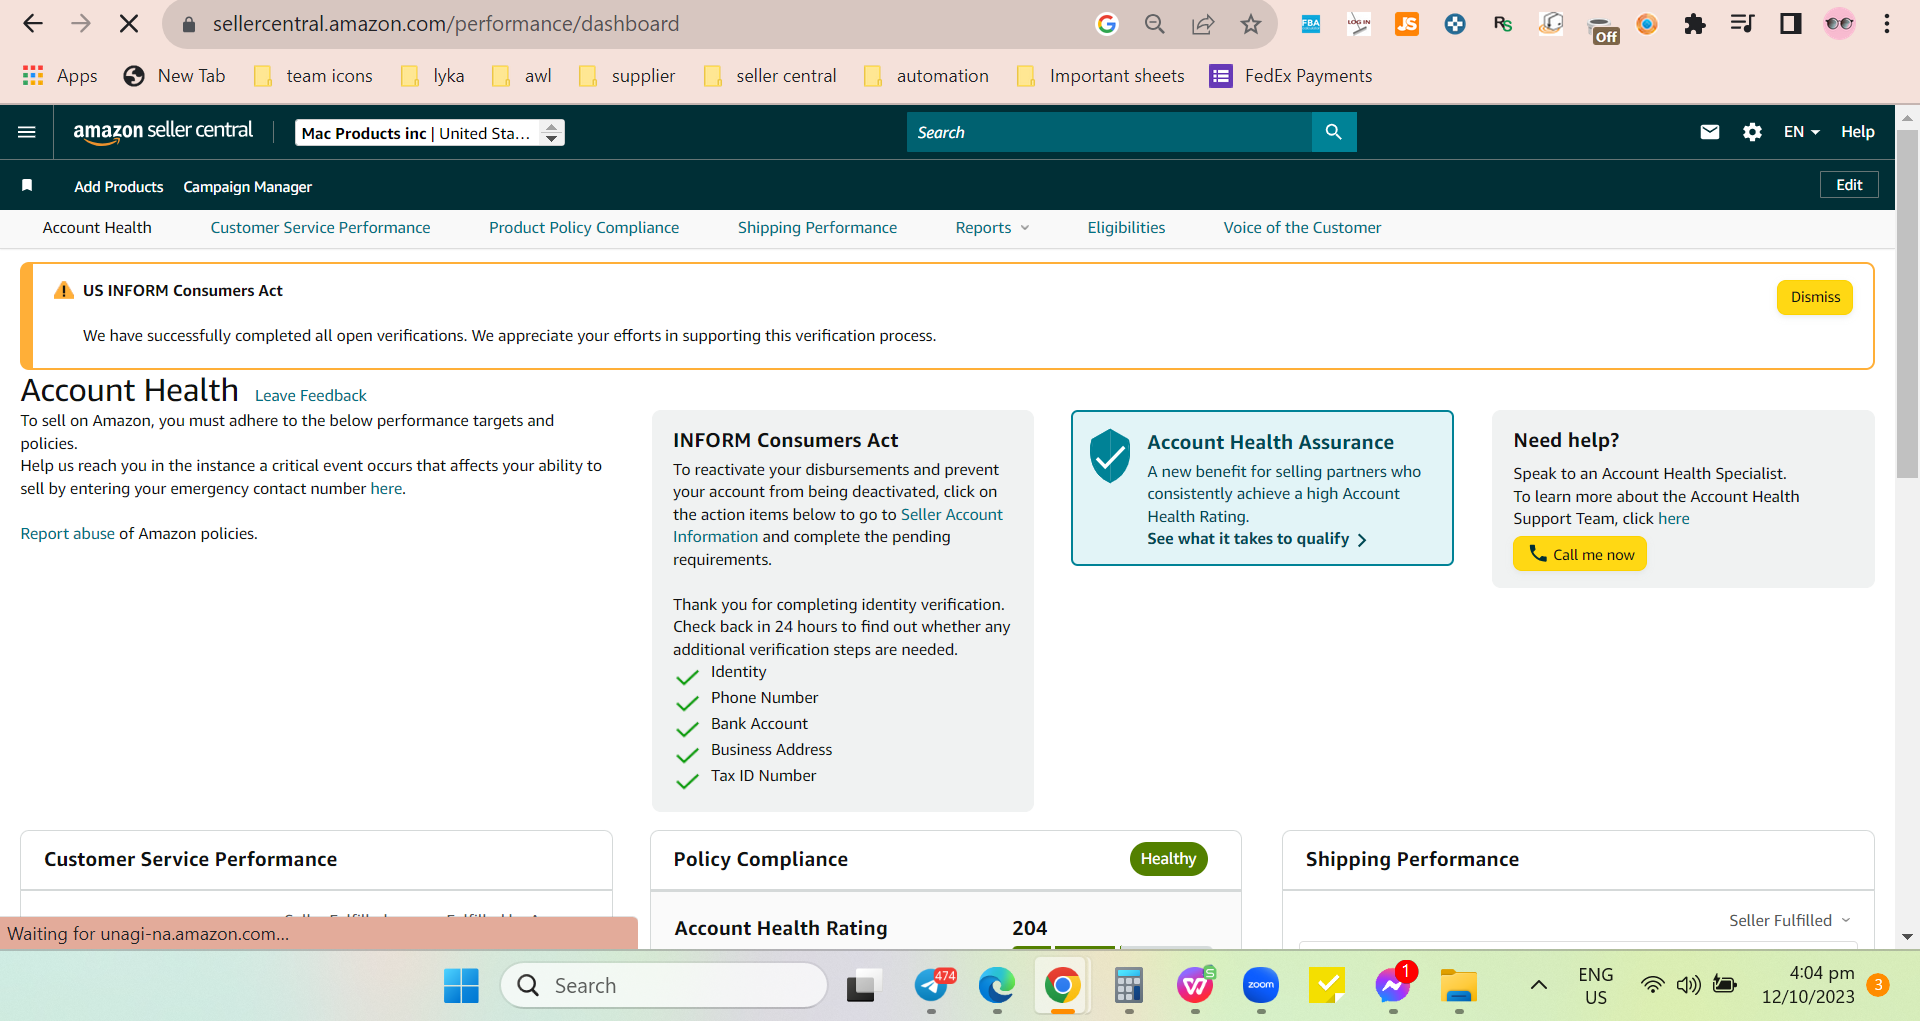
Task: Open the Chrome three-dot menu
Action: pos(1887,24)
